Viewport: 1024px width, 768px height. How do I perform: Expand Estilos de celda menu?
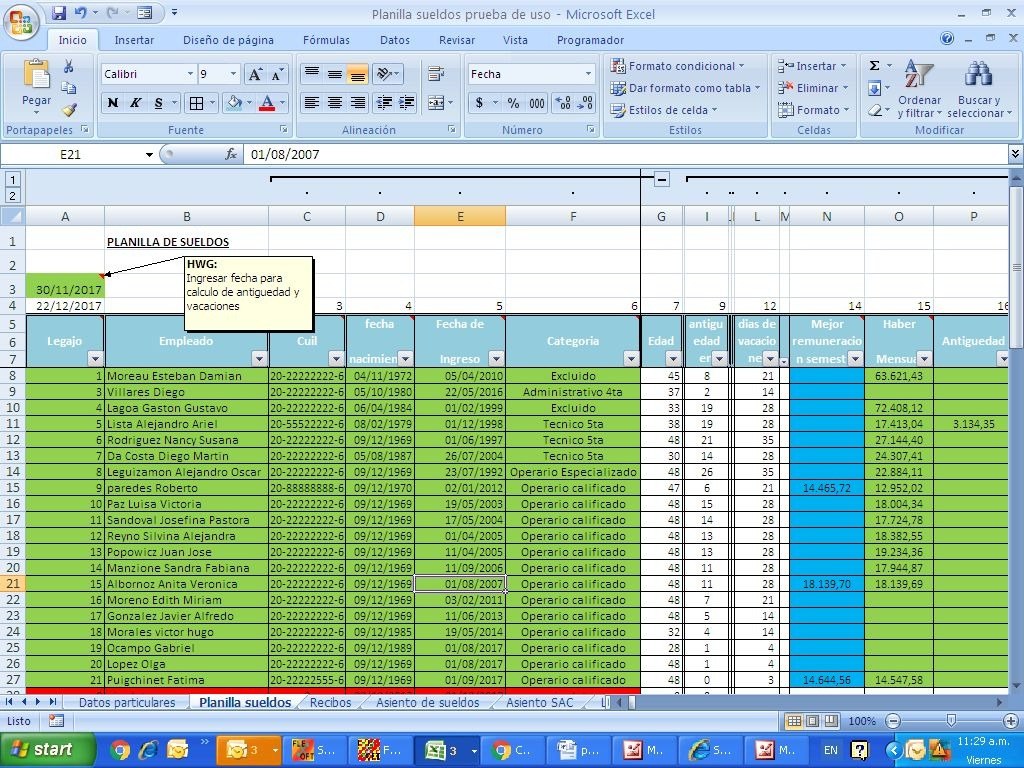tap(664, 110)
